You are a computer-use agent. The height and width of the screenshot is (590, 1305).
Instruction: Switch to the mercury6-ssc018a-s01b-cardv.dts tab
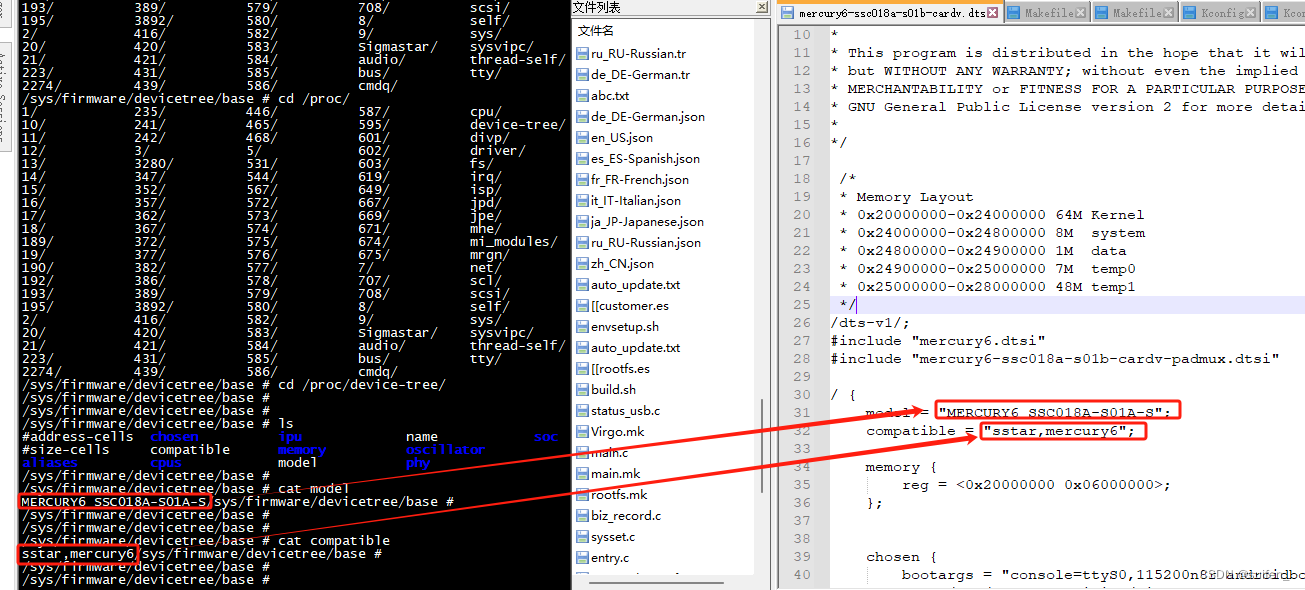pyautogui.click(x=890, y=13)
